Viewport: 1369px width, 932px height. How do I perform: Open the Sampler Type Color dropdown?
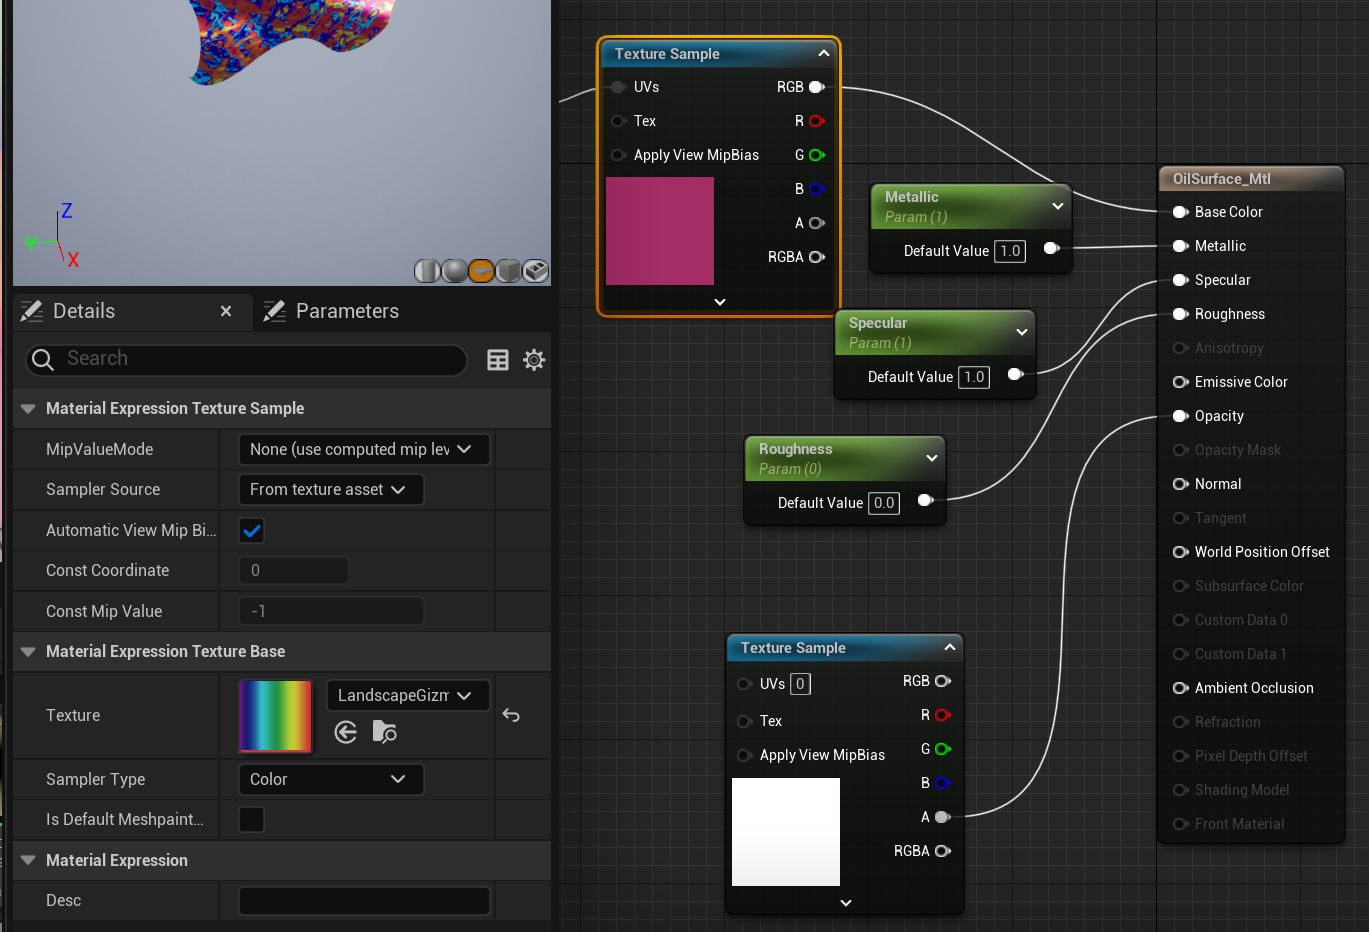click(330, 779)
